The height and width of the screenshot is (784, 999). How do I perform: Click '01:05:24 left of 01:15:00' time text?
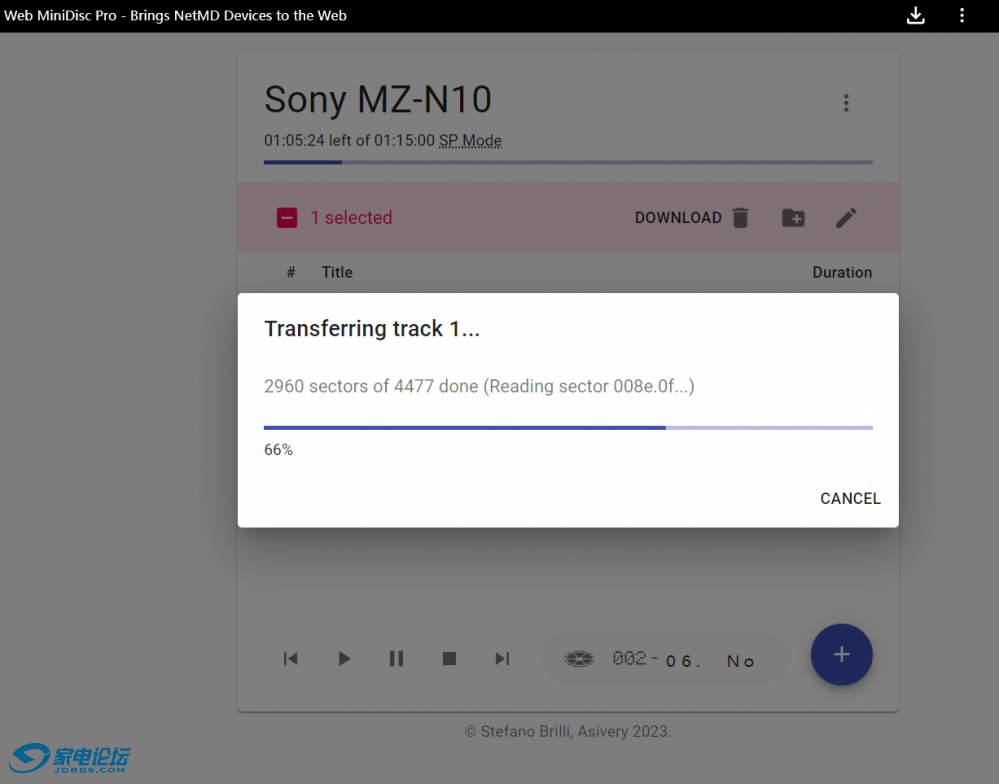pos(349,140)
